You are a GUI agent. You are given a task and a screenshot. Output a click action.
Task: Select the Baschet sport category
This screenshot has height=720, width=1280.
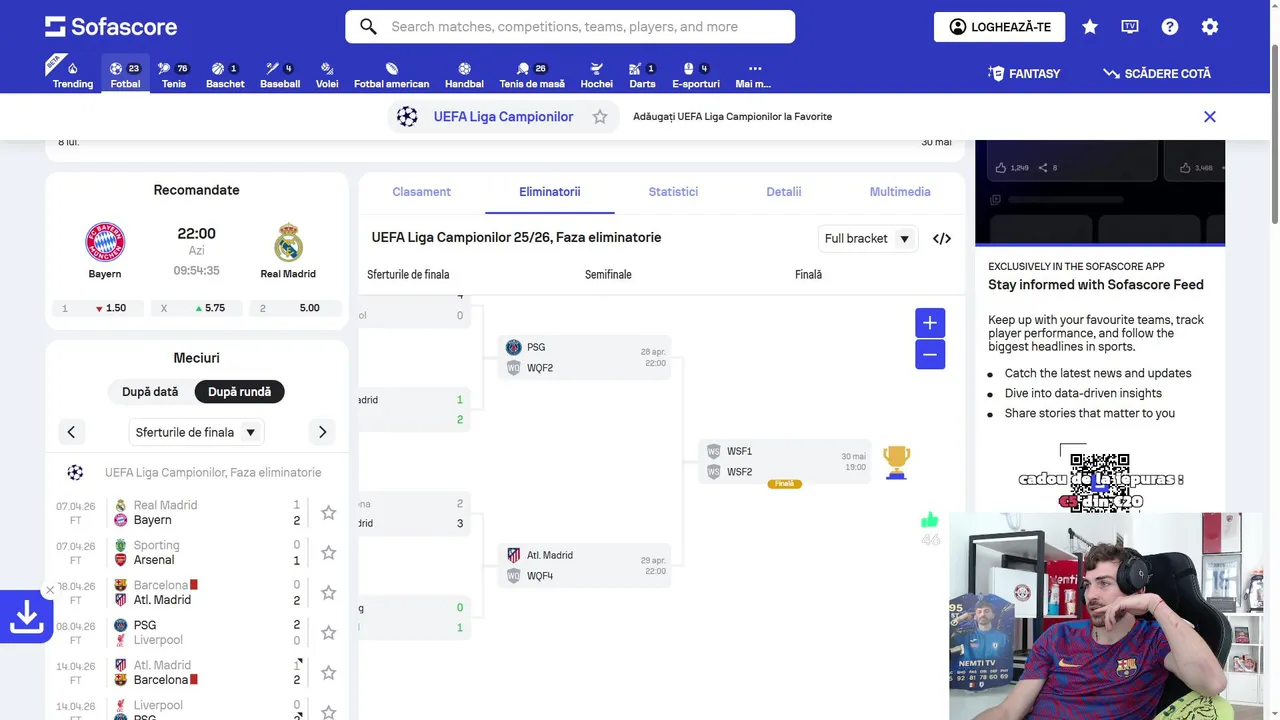coord(225,75)
